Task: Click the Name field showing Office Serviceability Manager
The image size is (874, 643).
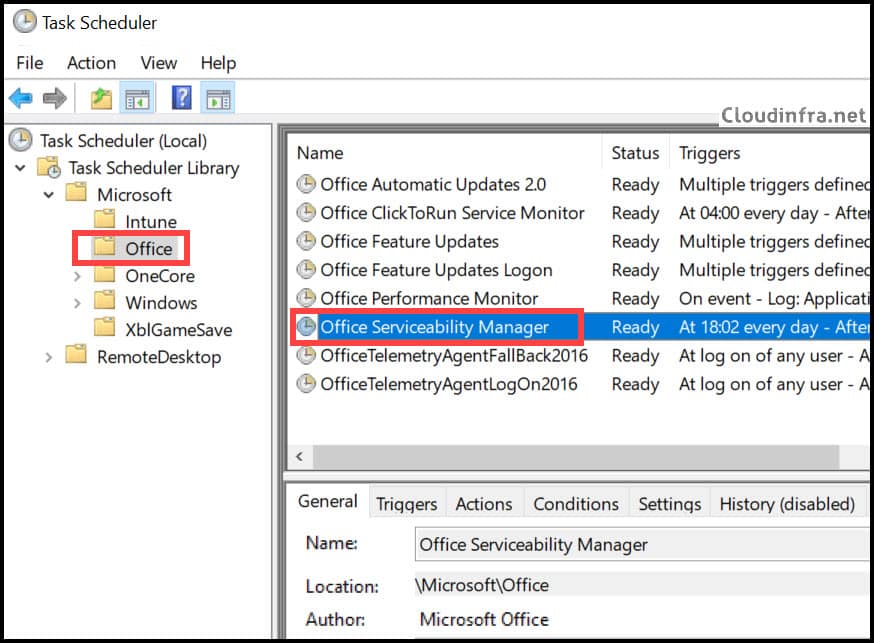Action: pos(643,544)
